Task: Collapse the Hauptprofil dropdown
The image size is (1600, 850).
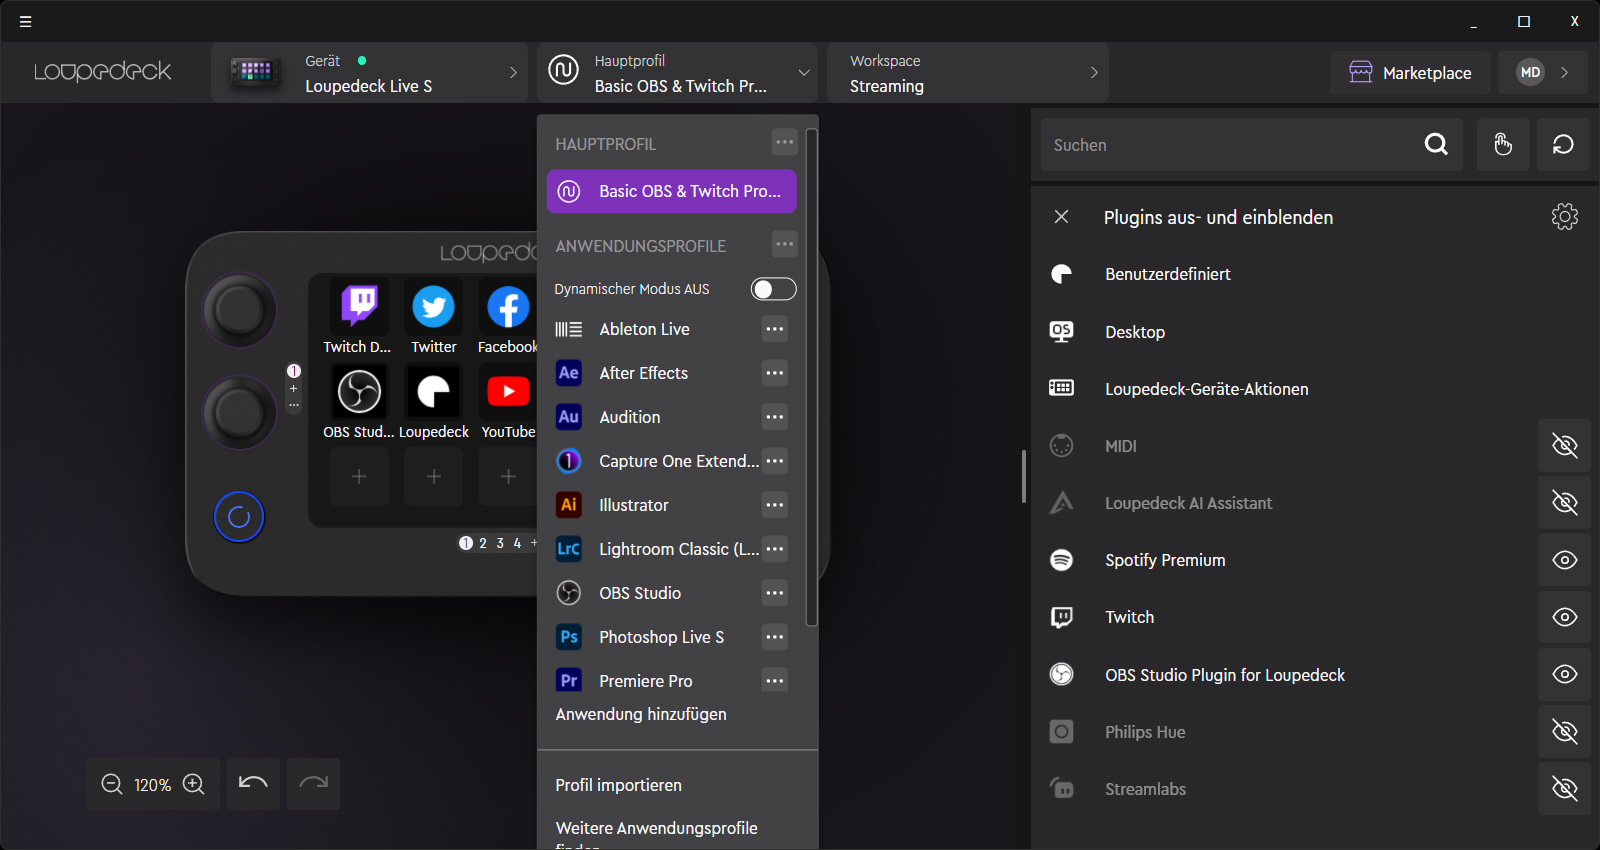Action: coord(803,73)
